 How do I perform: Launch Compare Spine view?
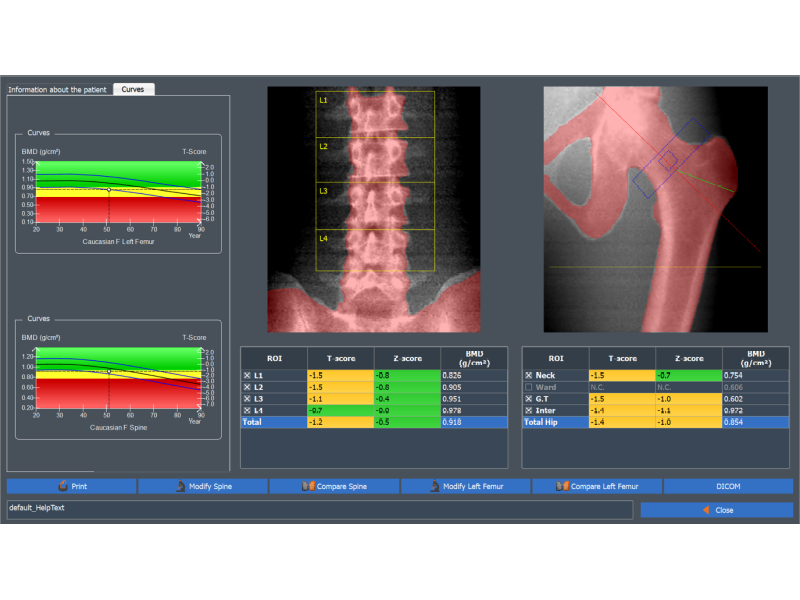(334, 486)
